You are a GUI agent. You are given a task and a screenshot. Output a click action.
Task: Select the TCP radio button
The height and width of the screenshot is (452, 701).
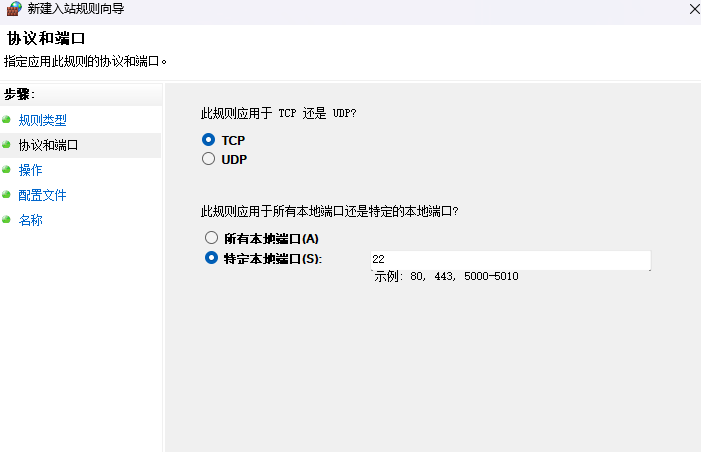[x=209, y=140]
